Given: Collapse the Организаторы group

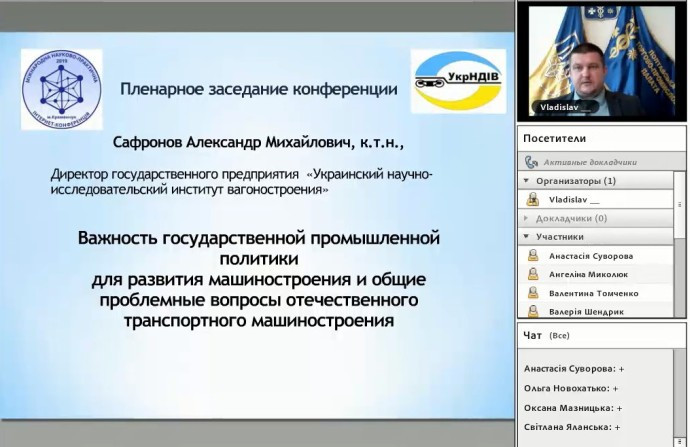Looking at the screenshot, I should click(527, 181).
